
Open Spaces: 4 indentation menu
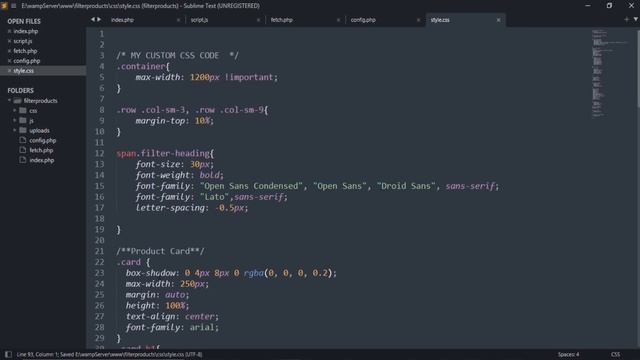coord(568,354)
